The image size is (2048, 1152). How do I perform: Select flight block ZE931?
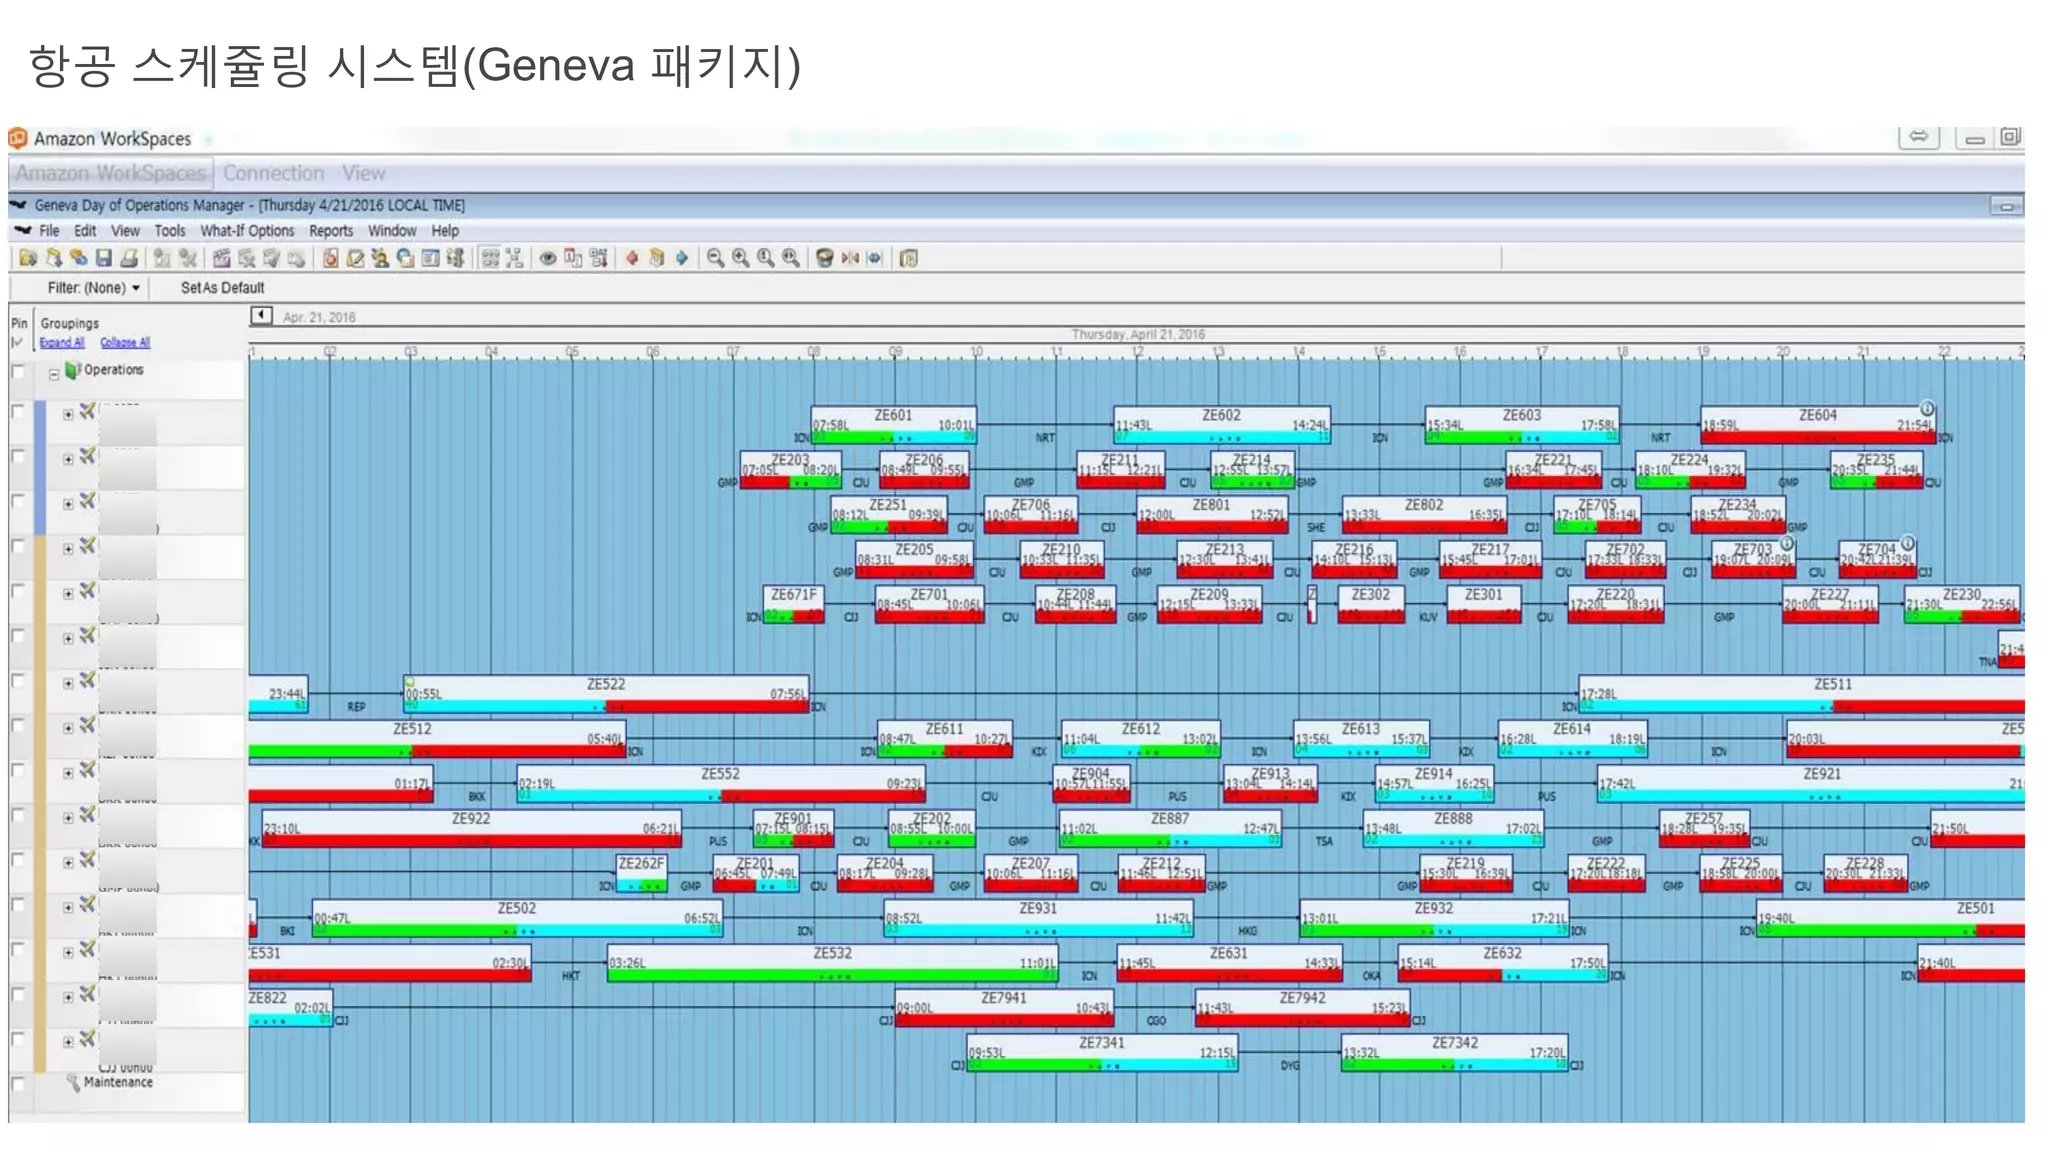(x=1038, y=917)
